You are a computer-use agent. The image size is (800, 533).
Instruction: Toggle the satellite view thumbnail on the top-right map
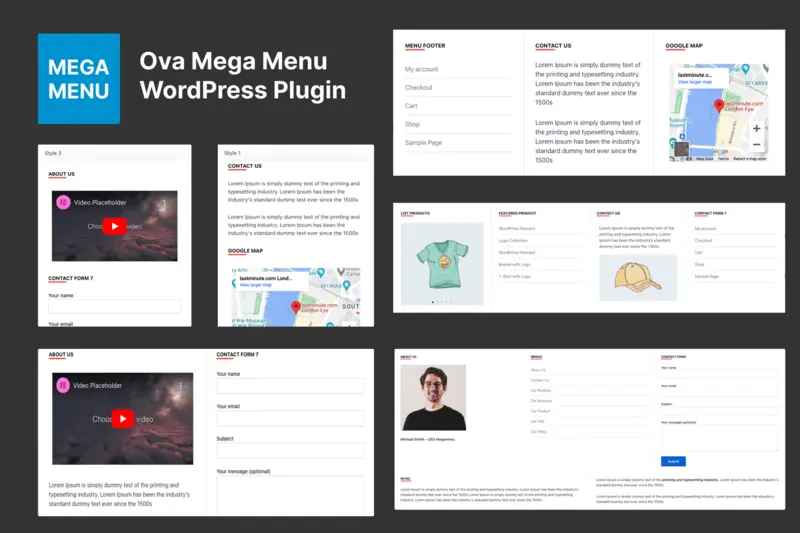click(x=681, y=150)
